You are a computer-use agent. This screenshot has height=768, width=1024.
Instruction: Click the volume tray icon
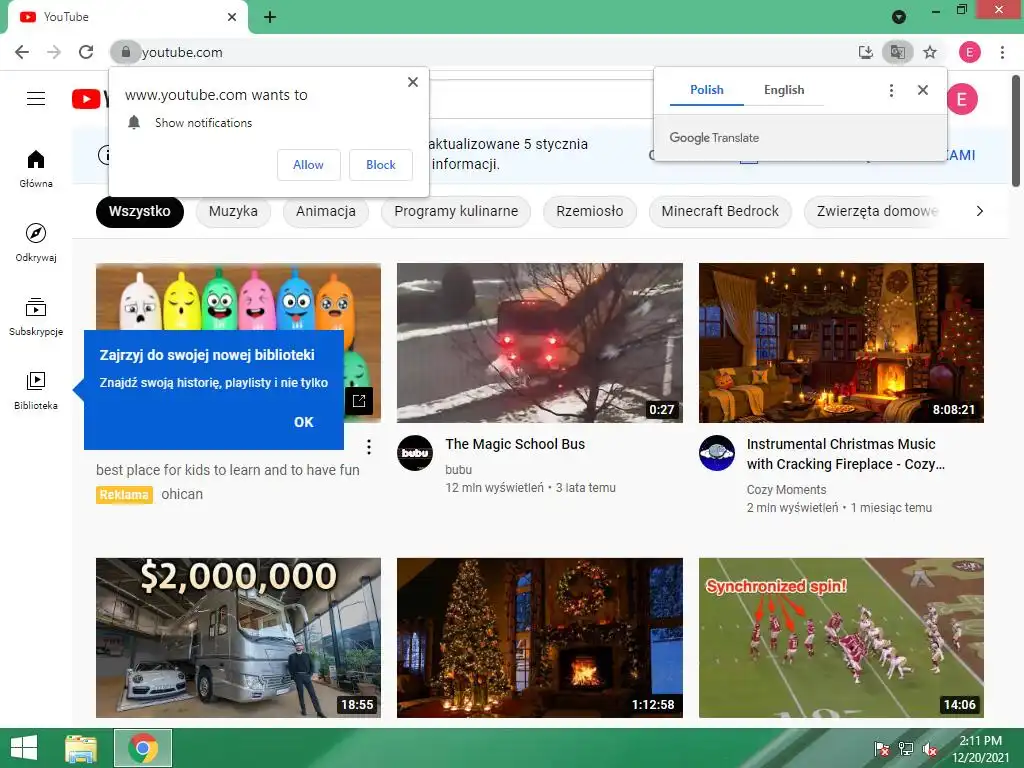(x=929, y=749)
